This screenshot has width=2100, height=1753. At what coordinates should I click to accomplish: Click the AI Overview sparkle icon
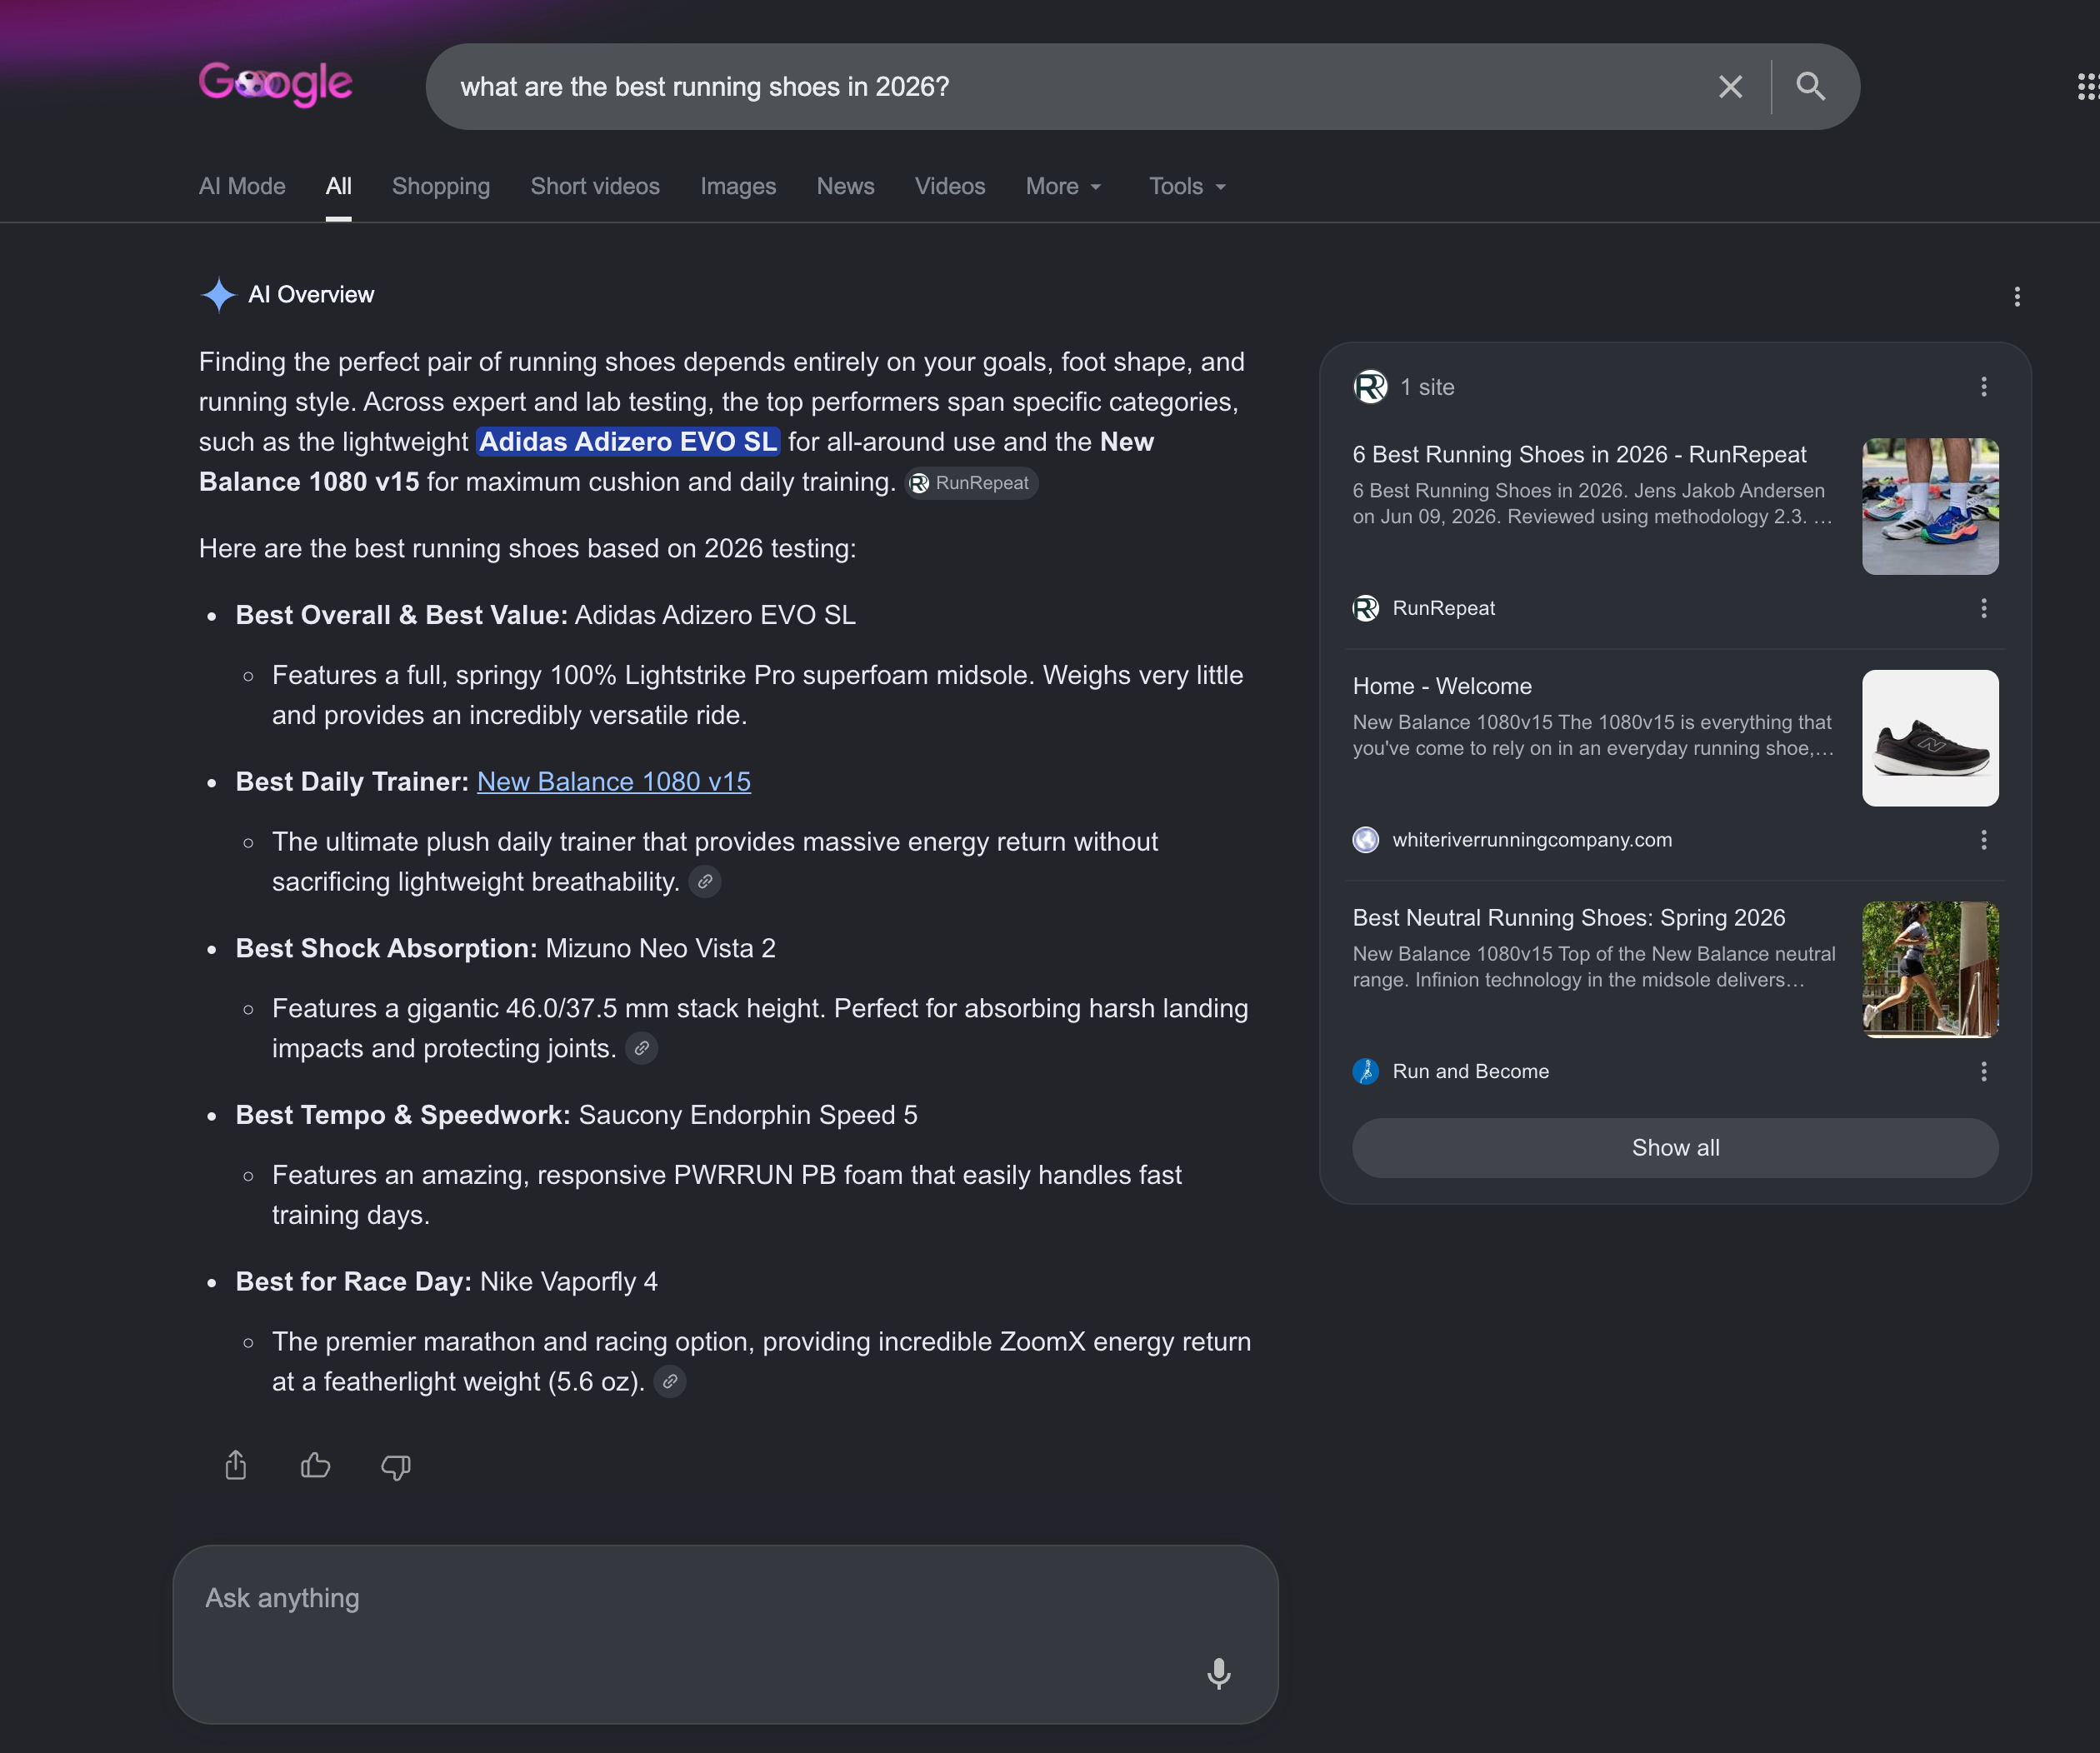[218, 295]
